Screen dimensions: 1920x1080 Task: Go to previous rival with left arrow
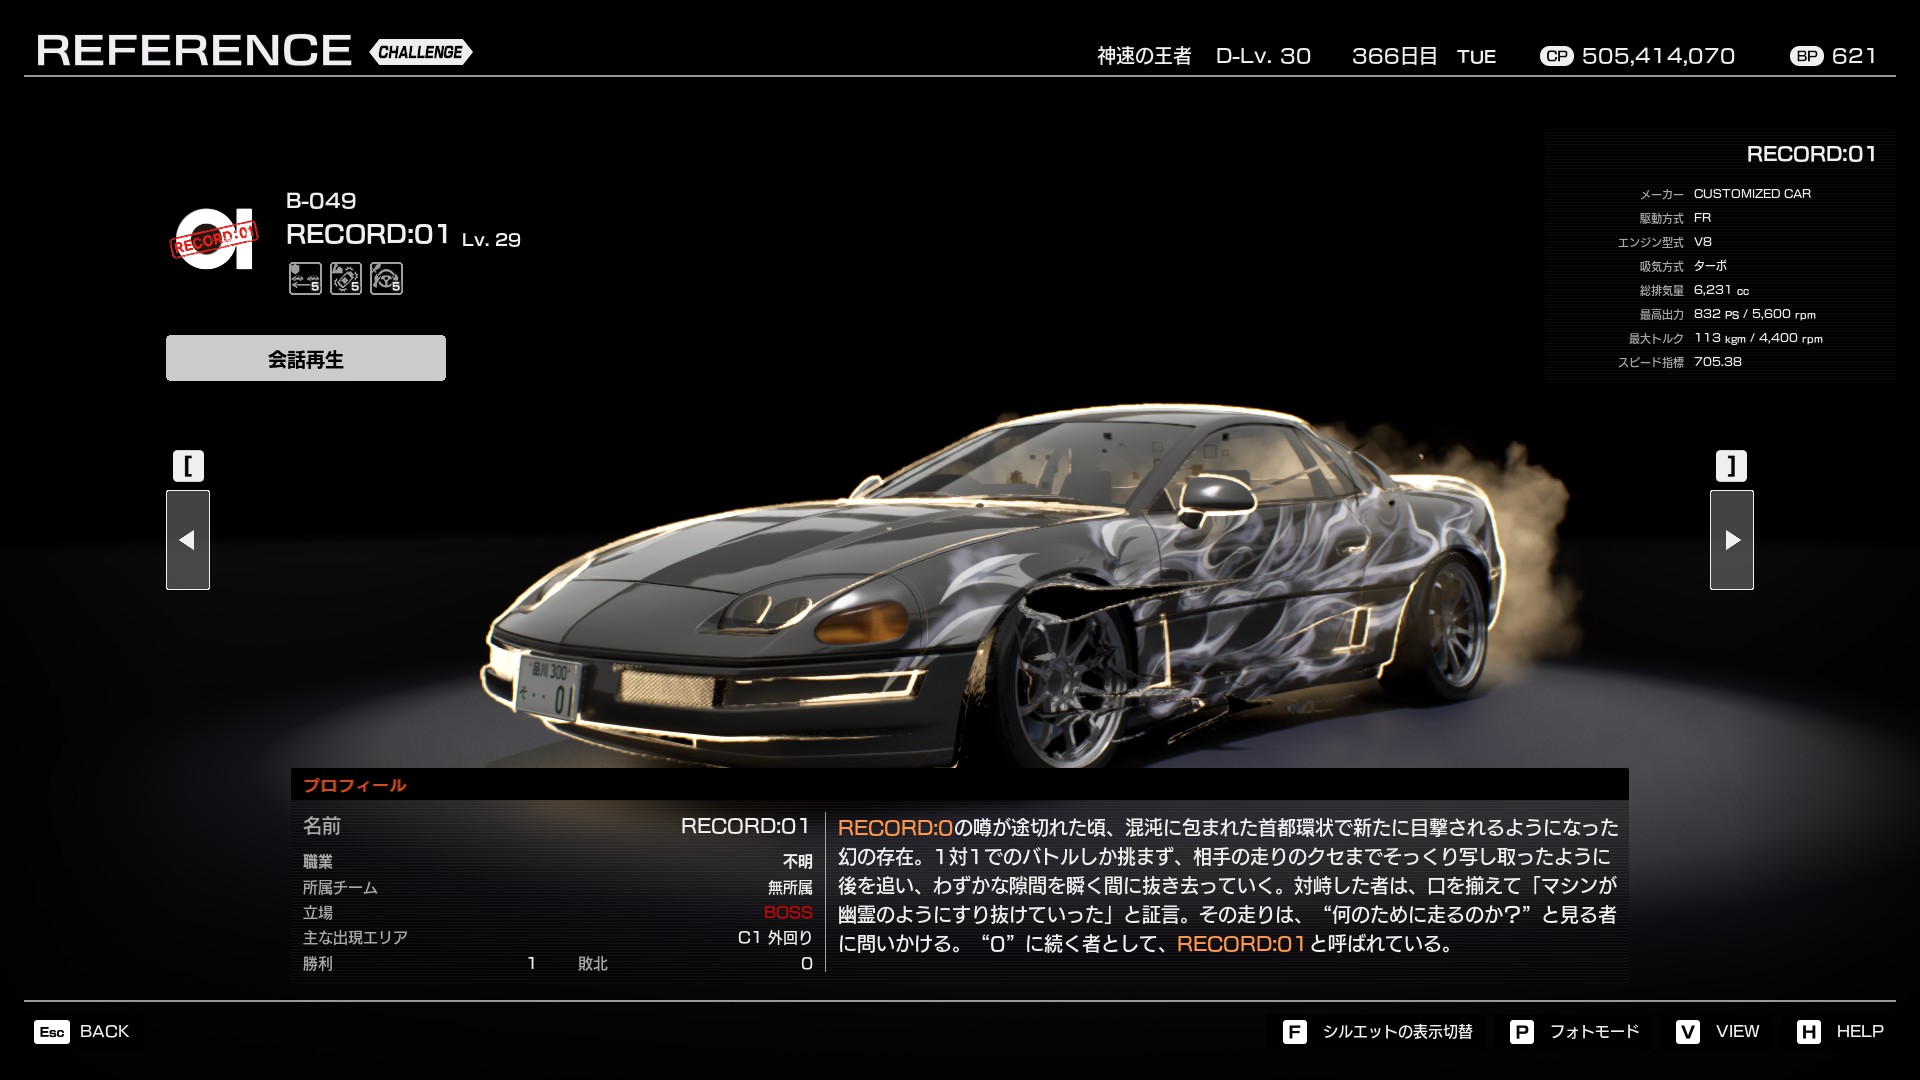[187, 540]
